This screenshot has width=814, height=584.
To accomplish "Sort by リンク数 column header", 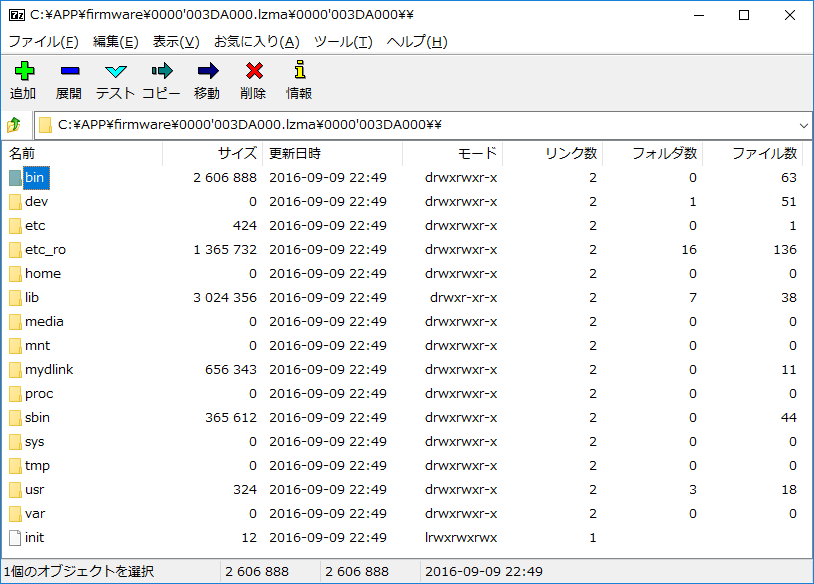I will 552,153.
